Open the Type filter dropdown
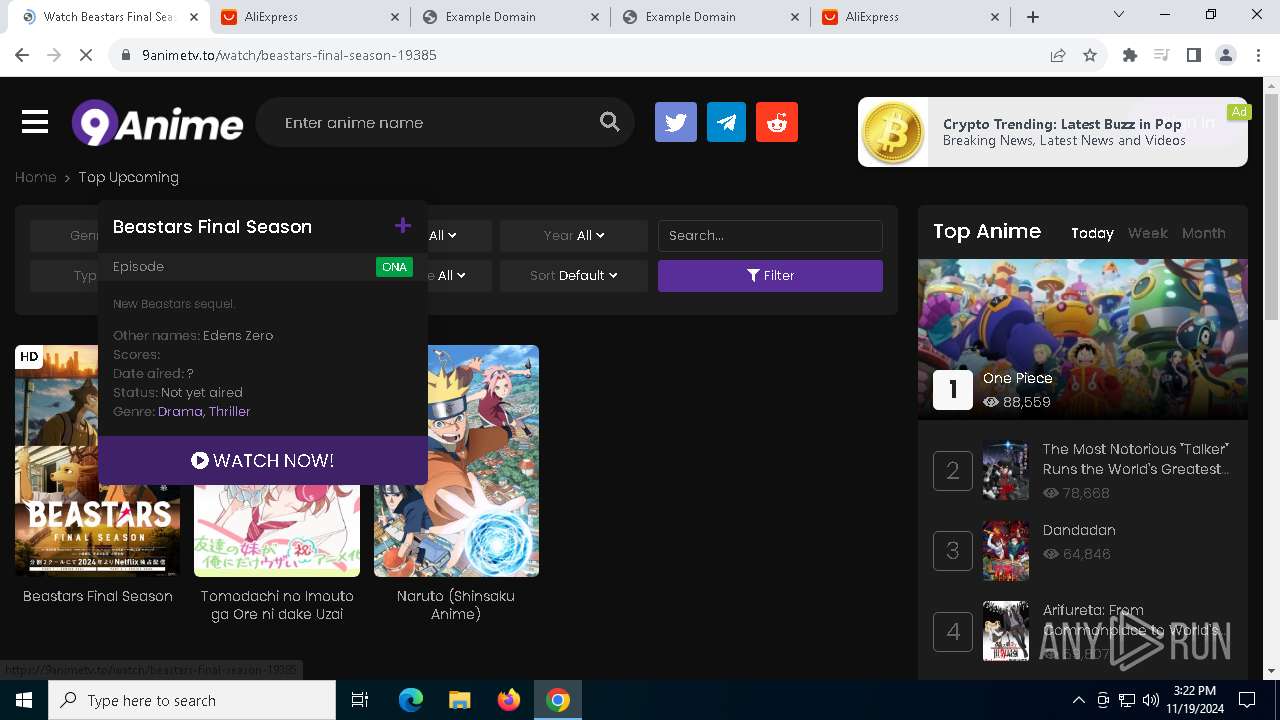This screenshot has width=1280, height=720. (65, 275)
